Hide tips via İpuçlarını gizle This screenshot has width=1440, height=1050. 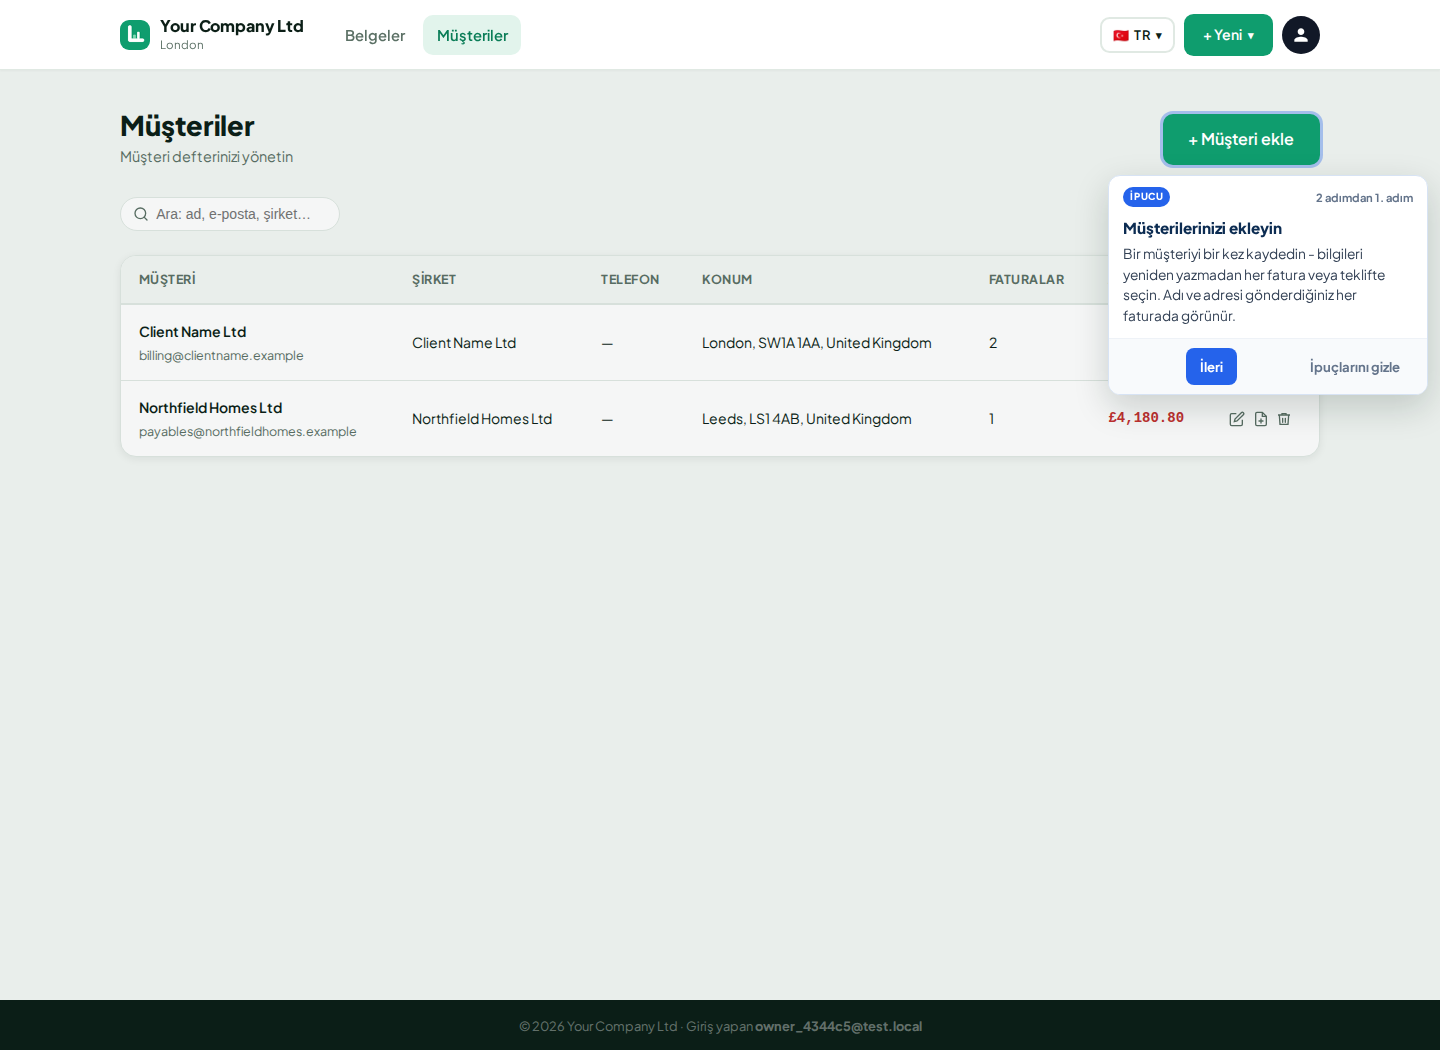click(1355, 367)
